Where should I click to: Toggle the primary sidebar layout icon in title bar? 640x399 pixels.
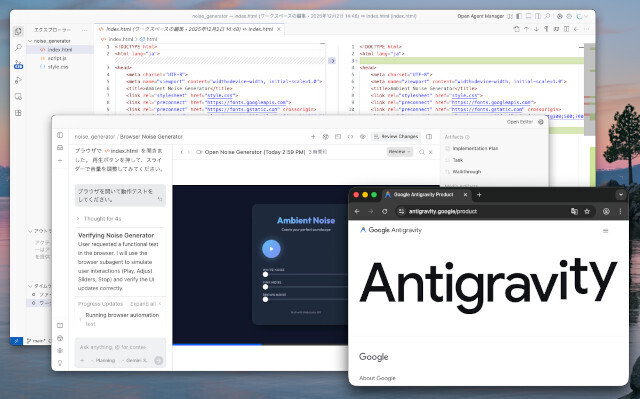[519, 16]
